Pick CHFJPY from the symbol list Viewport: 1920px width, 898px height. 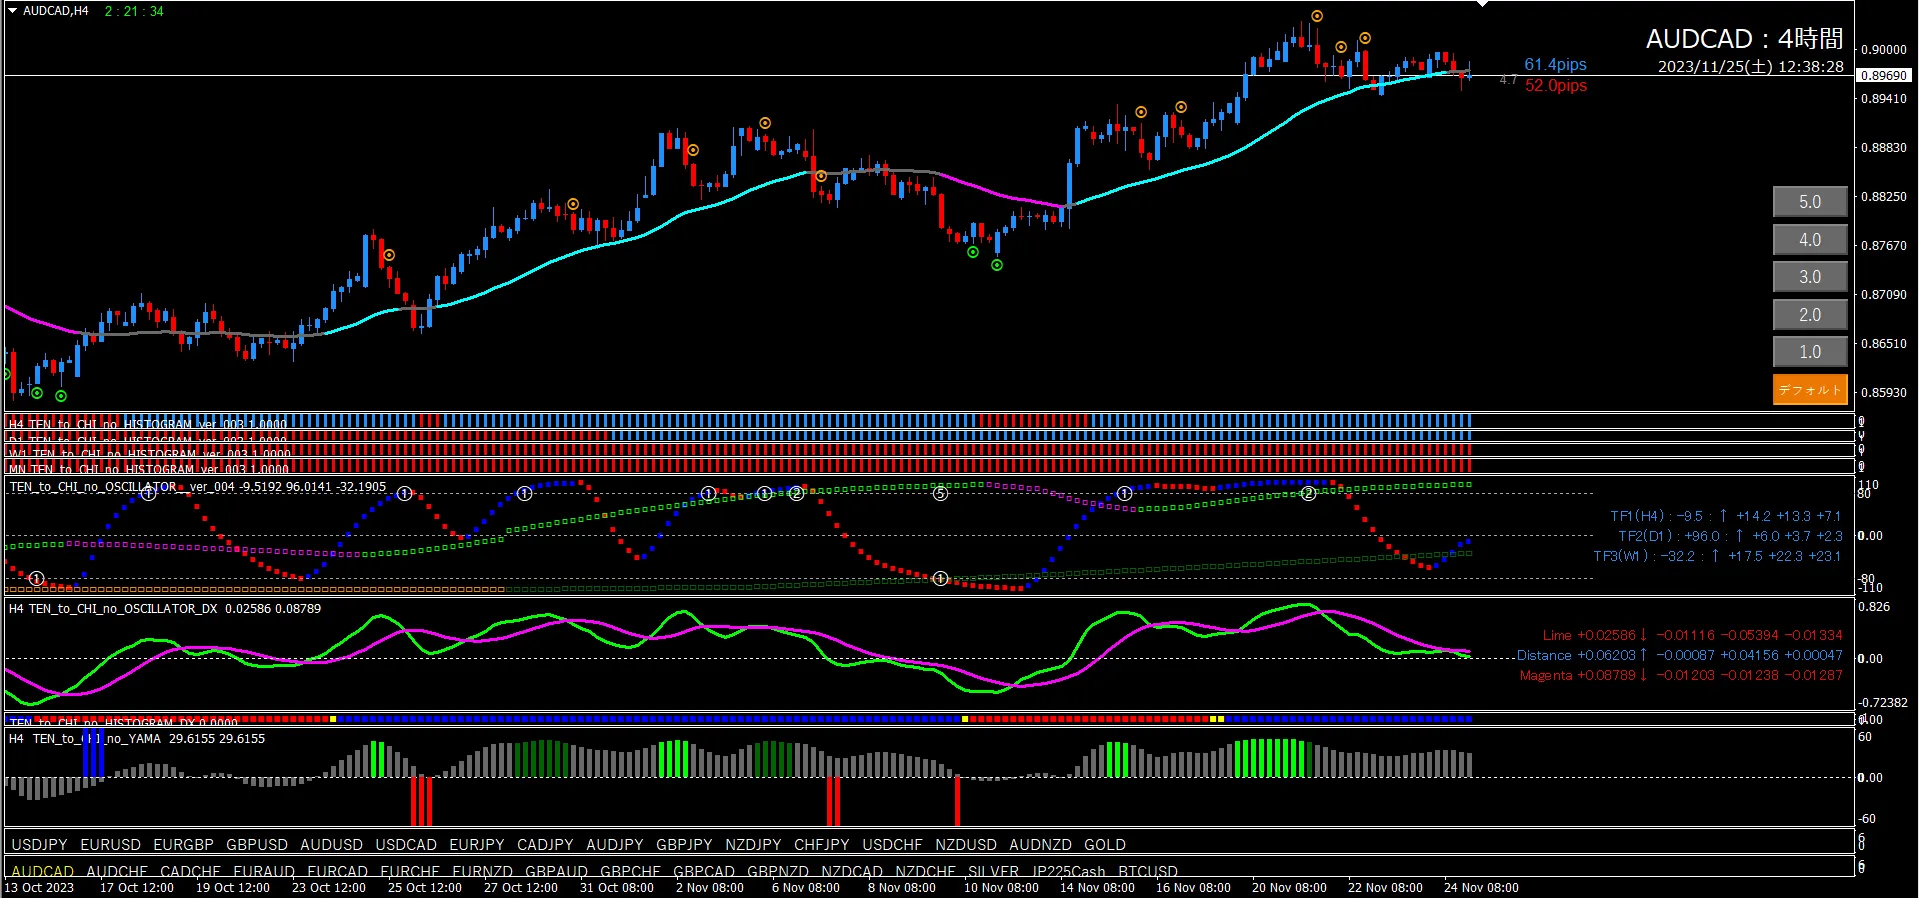click(822, 845)
